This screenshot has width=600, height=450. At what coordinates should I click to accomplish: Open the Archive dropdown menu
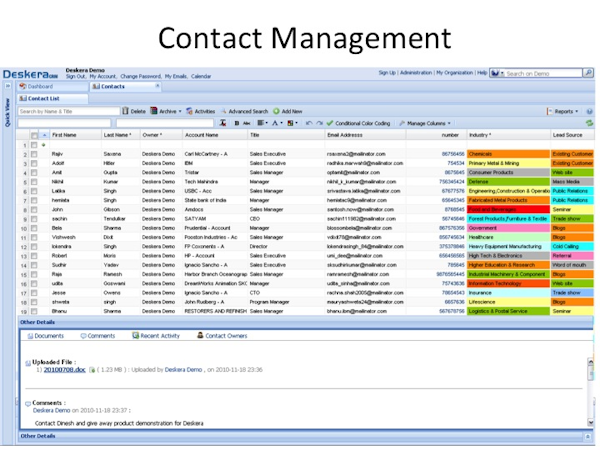[166, 111]
